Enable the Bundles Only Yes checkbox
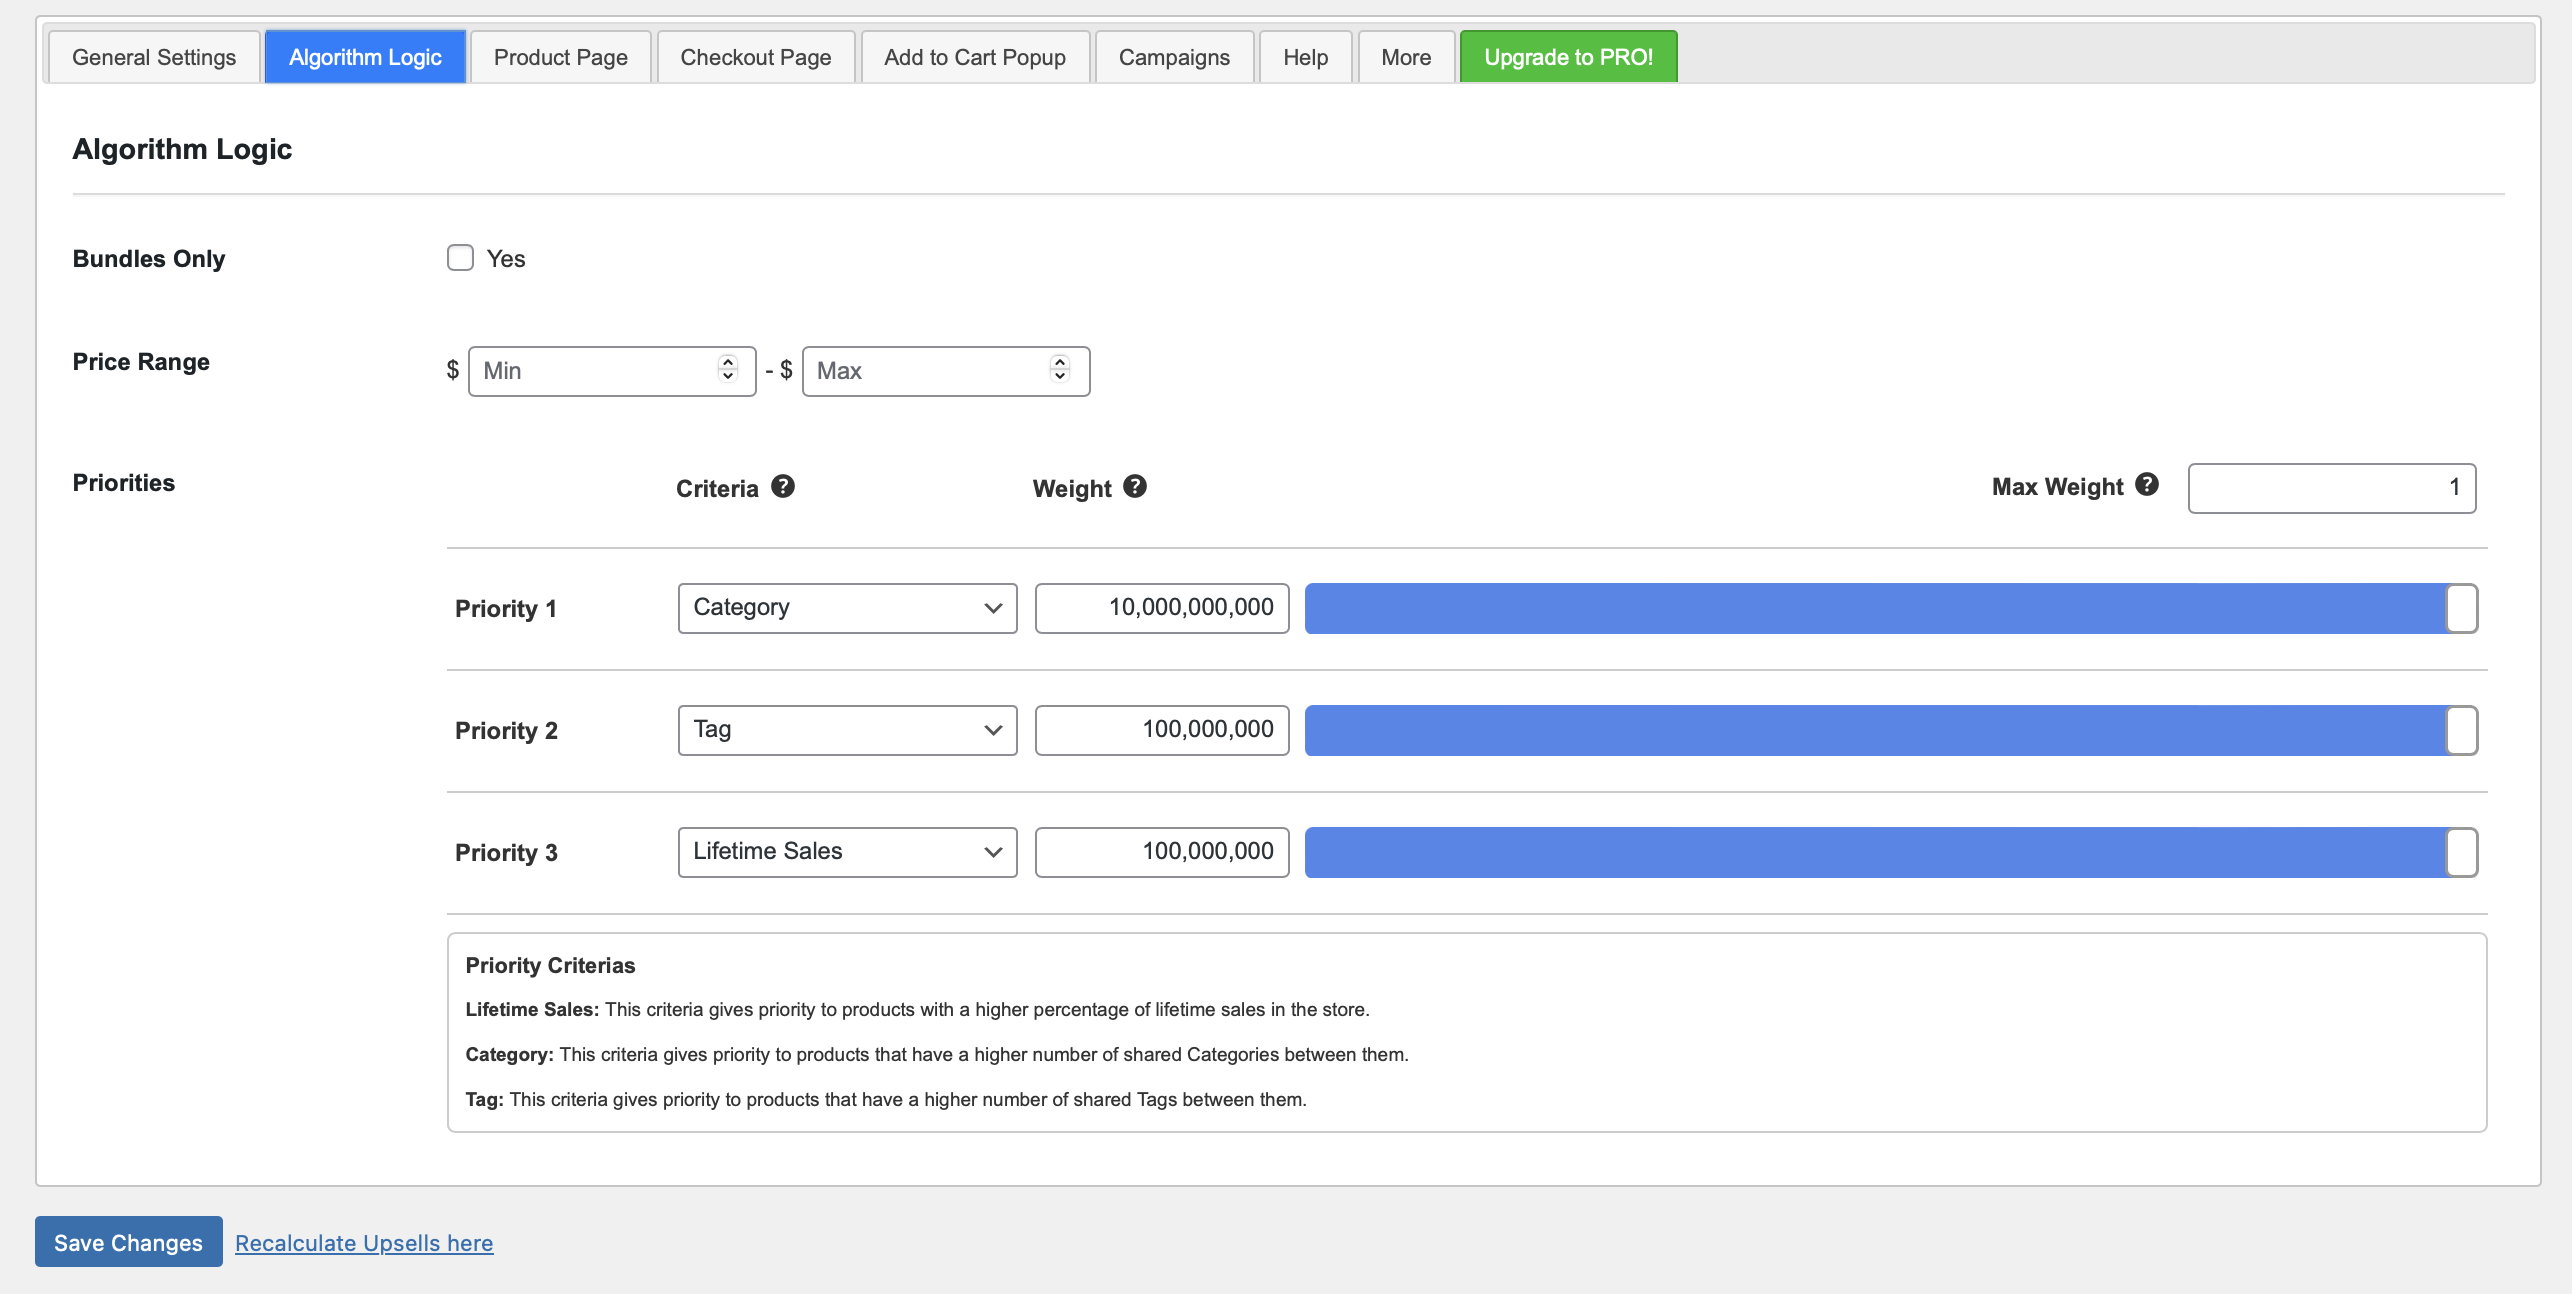Screen dimensions: 2572x1294 (460, 258)
